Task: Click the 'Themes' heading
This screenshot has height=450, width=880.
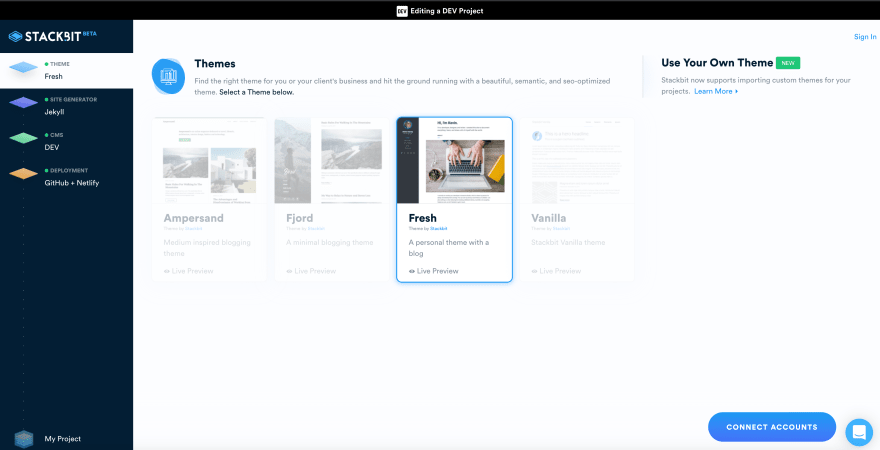Action: pyautogui.click(x=215, y=63)
